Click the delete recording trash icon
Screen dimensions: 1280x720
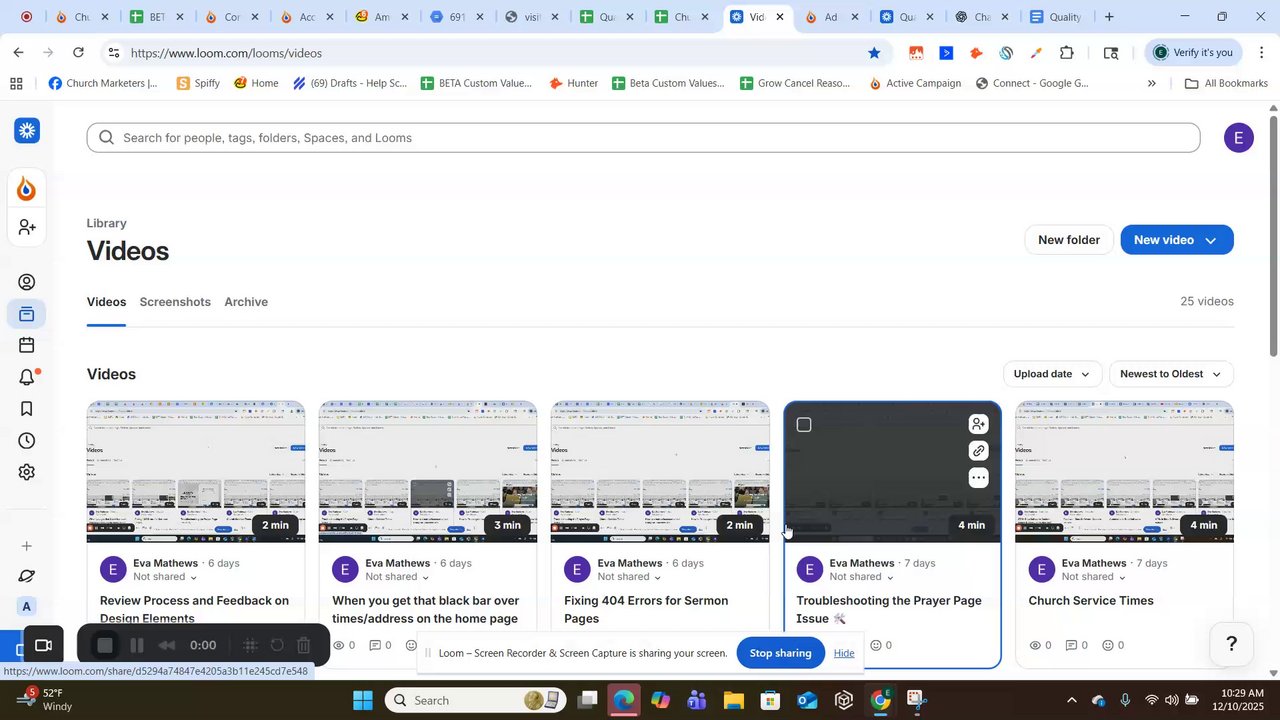point(304,646)
